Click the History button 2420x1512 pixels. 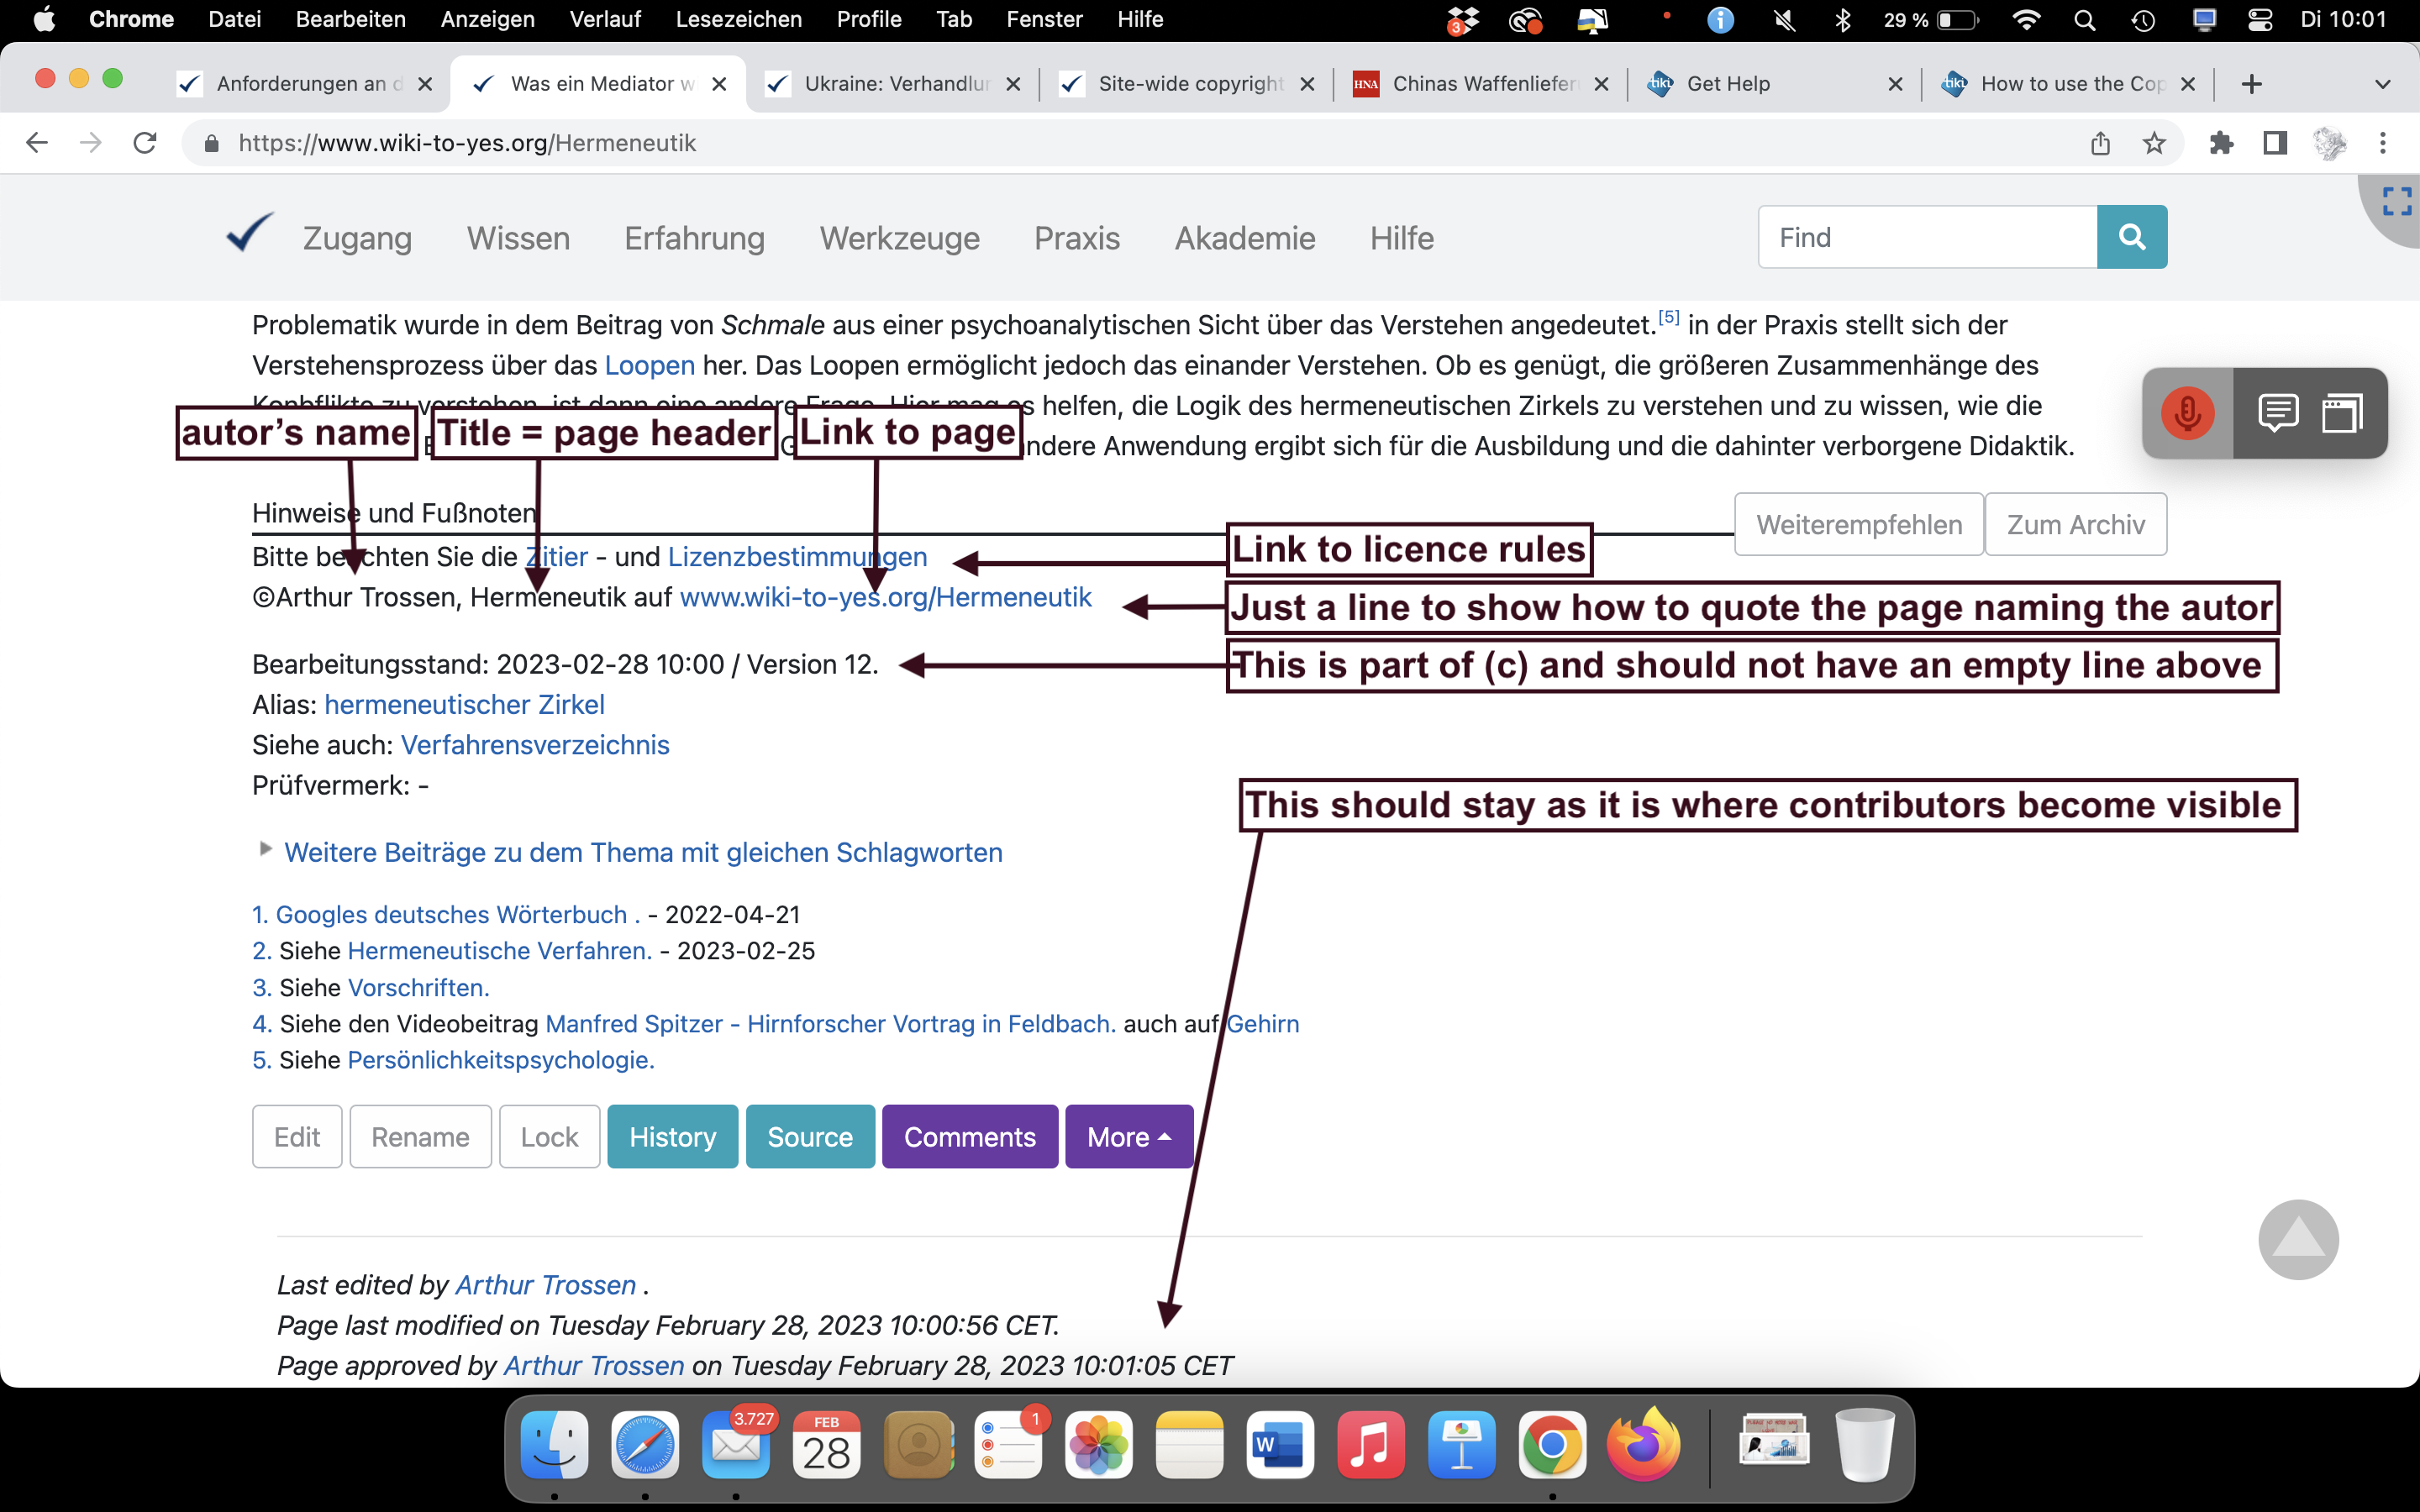pyautogui.click(x=672, y=1137)
